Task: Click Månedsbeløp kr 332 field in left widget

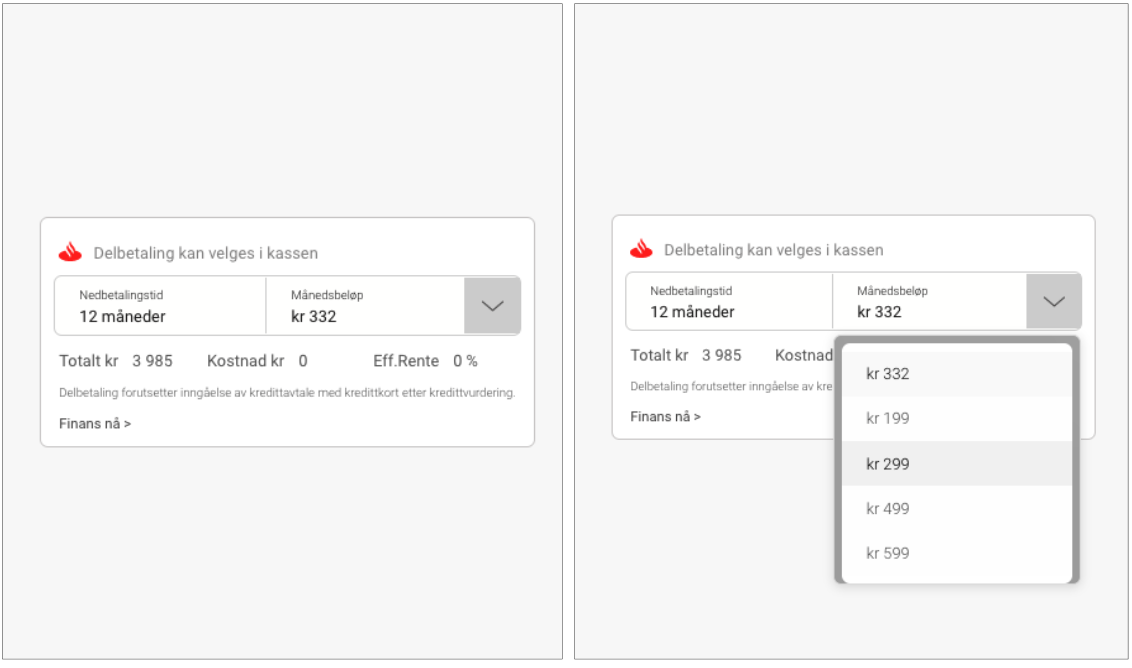Action: click(x=365, y=305)
